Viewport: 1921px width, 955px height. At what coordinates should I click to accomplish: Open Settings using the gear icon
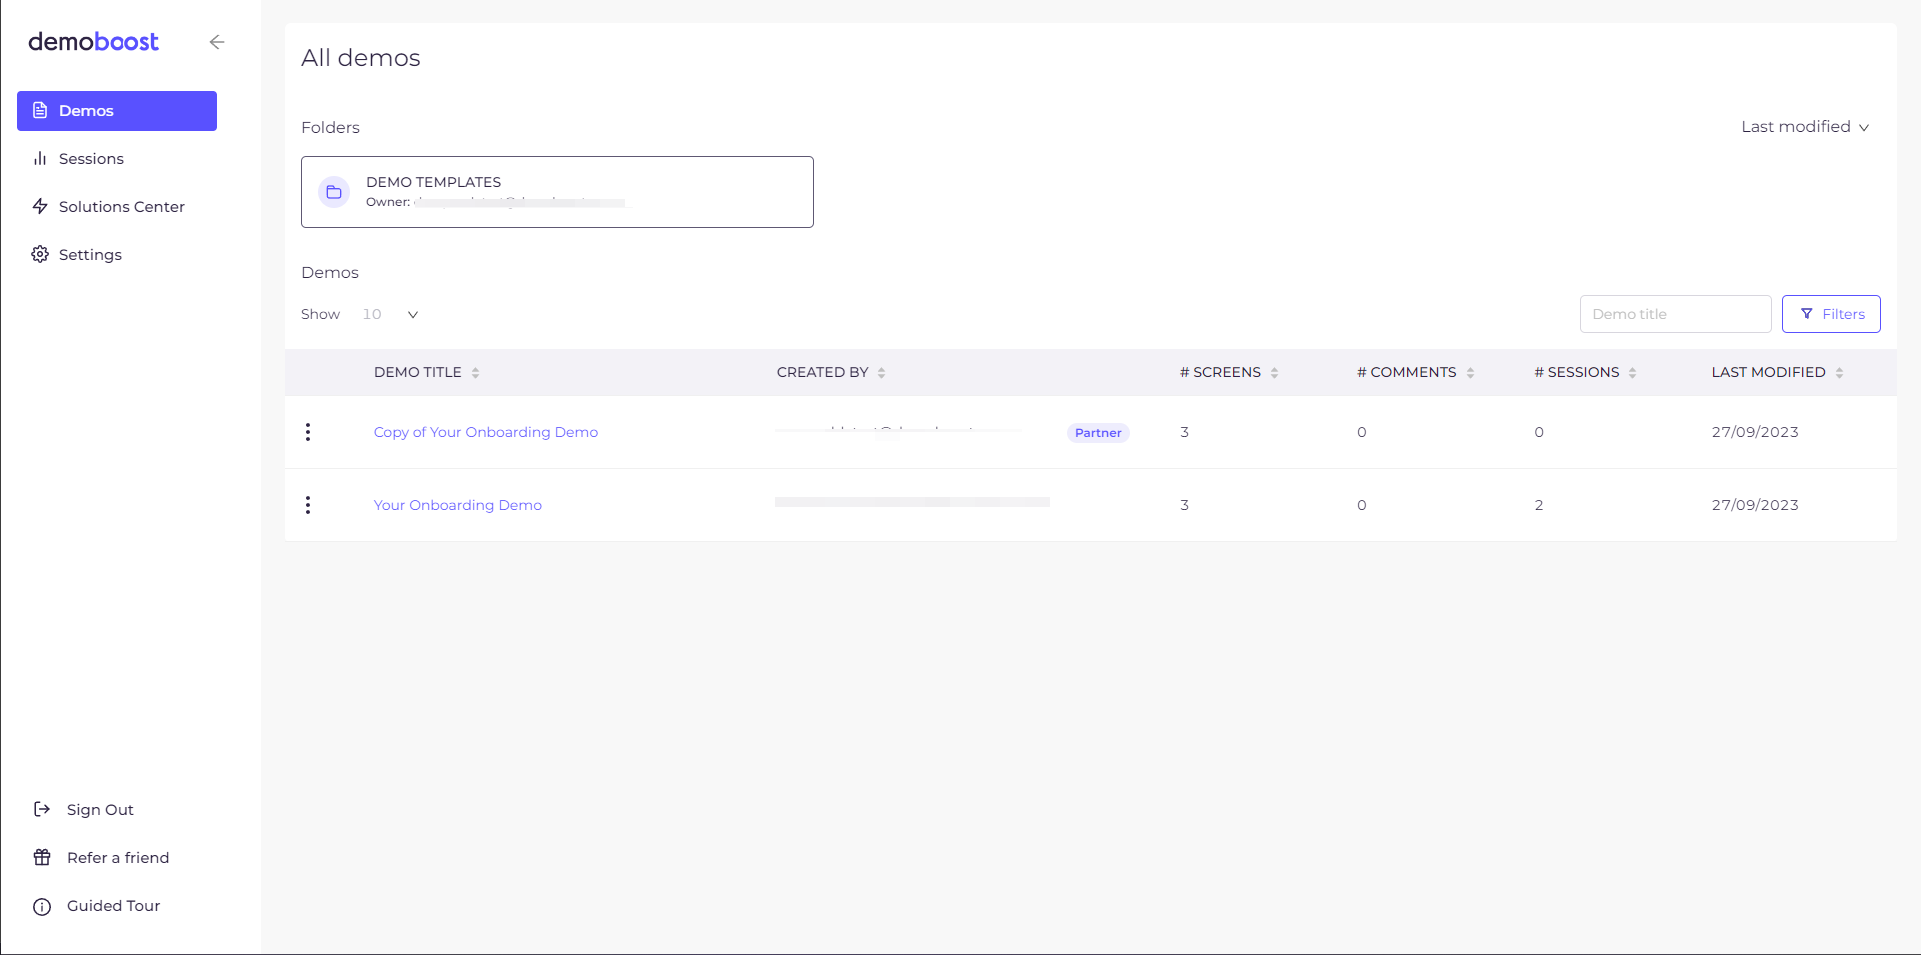click(40, 254)
